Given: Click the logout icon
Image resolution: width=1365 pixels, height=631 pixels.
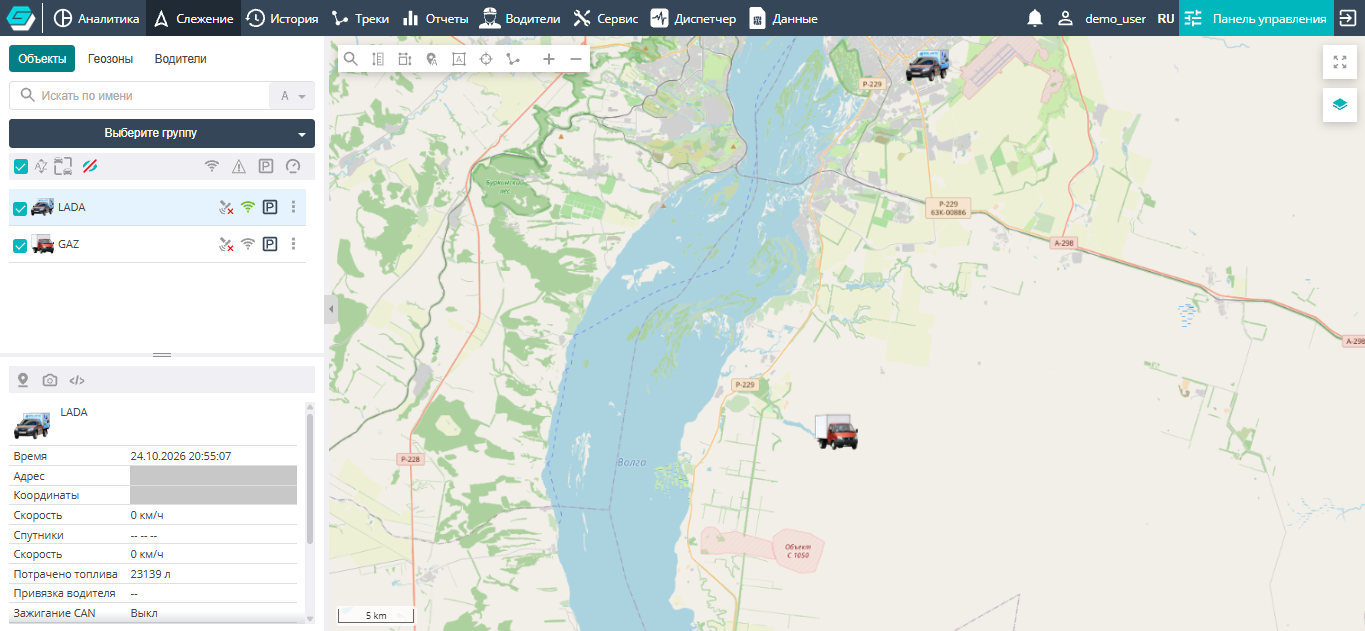Looking at the screenshot, I should pyautogui.click(x=1347, y=18).
